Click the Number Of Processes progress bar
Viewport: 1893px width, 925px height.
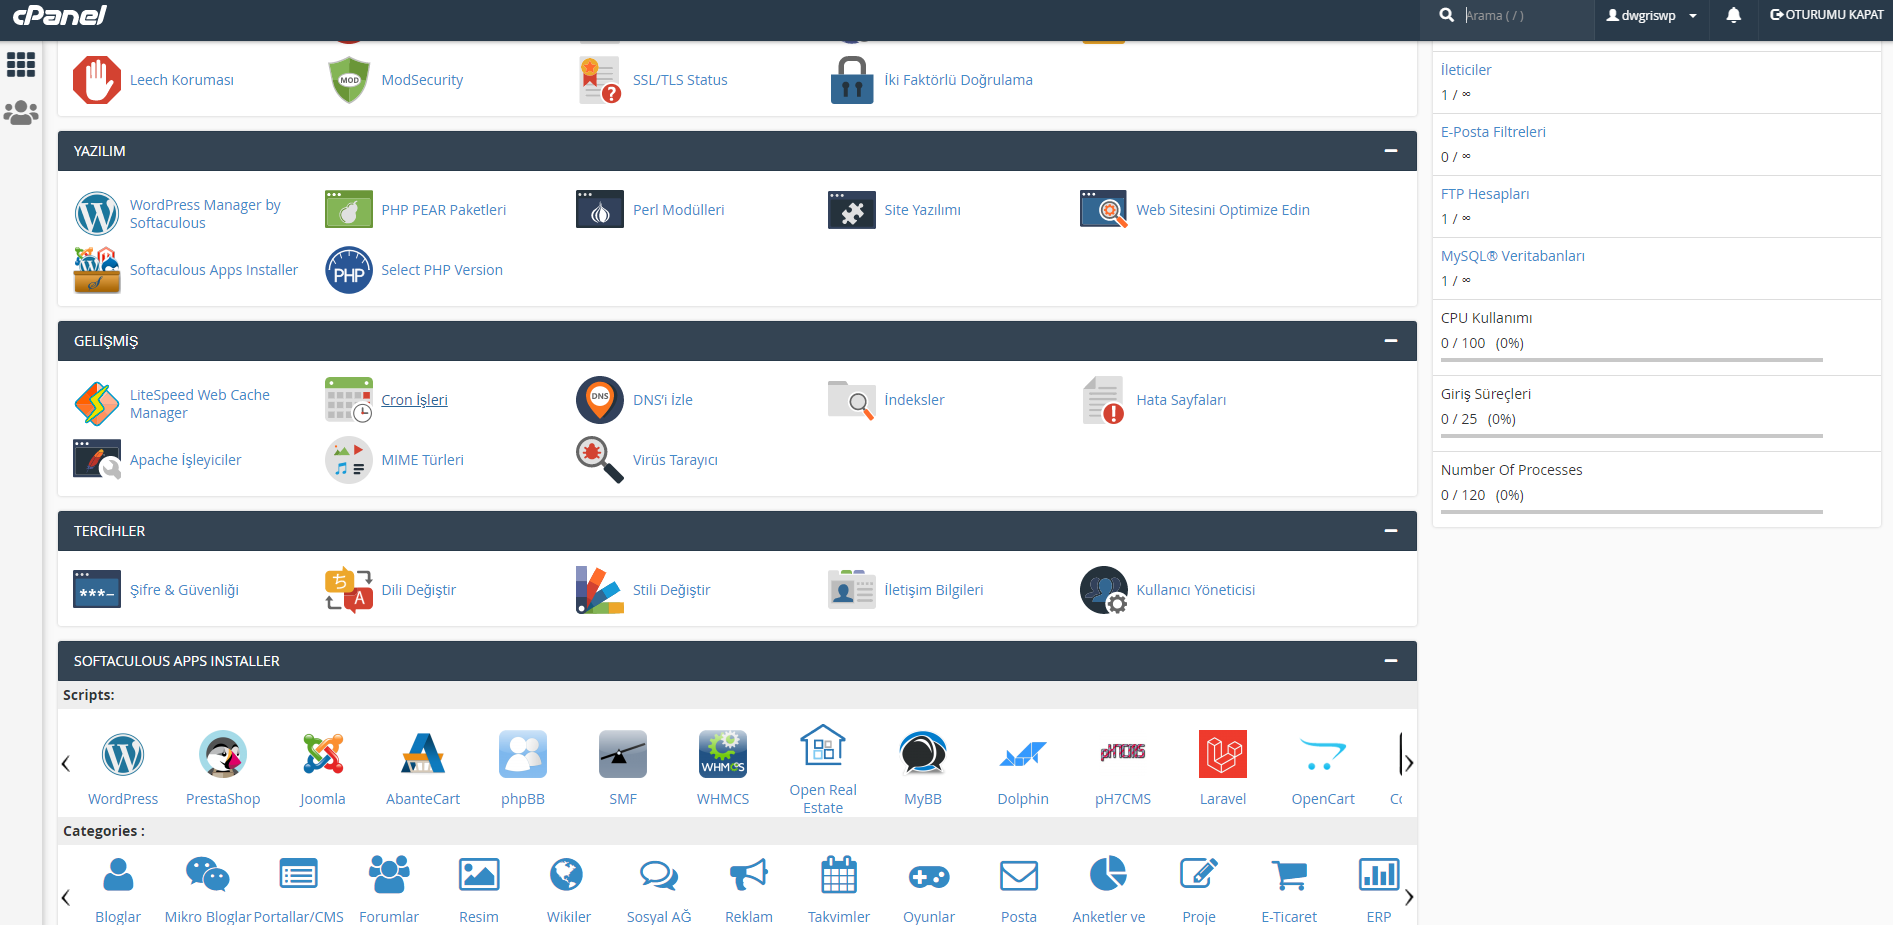point(1632,512)
